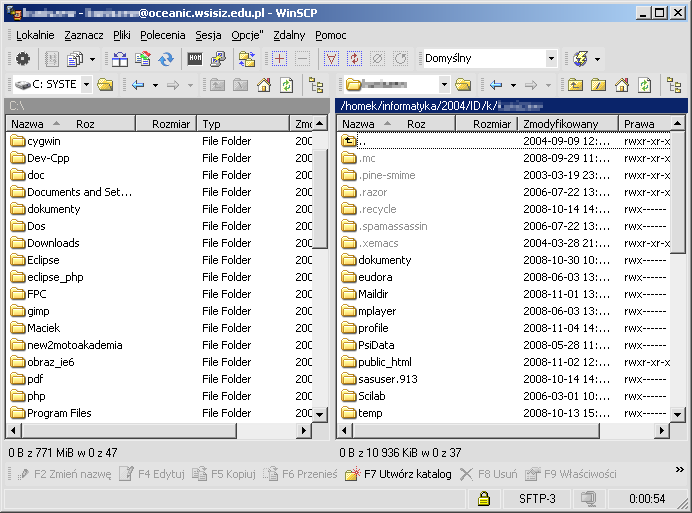Select the remote parent directory '..' row
Image resolution: width=692 pixels, height=513 pixels.
pos(504,141)
